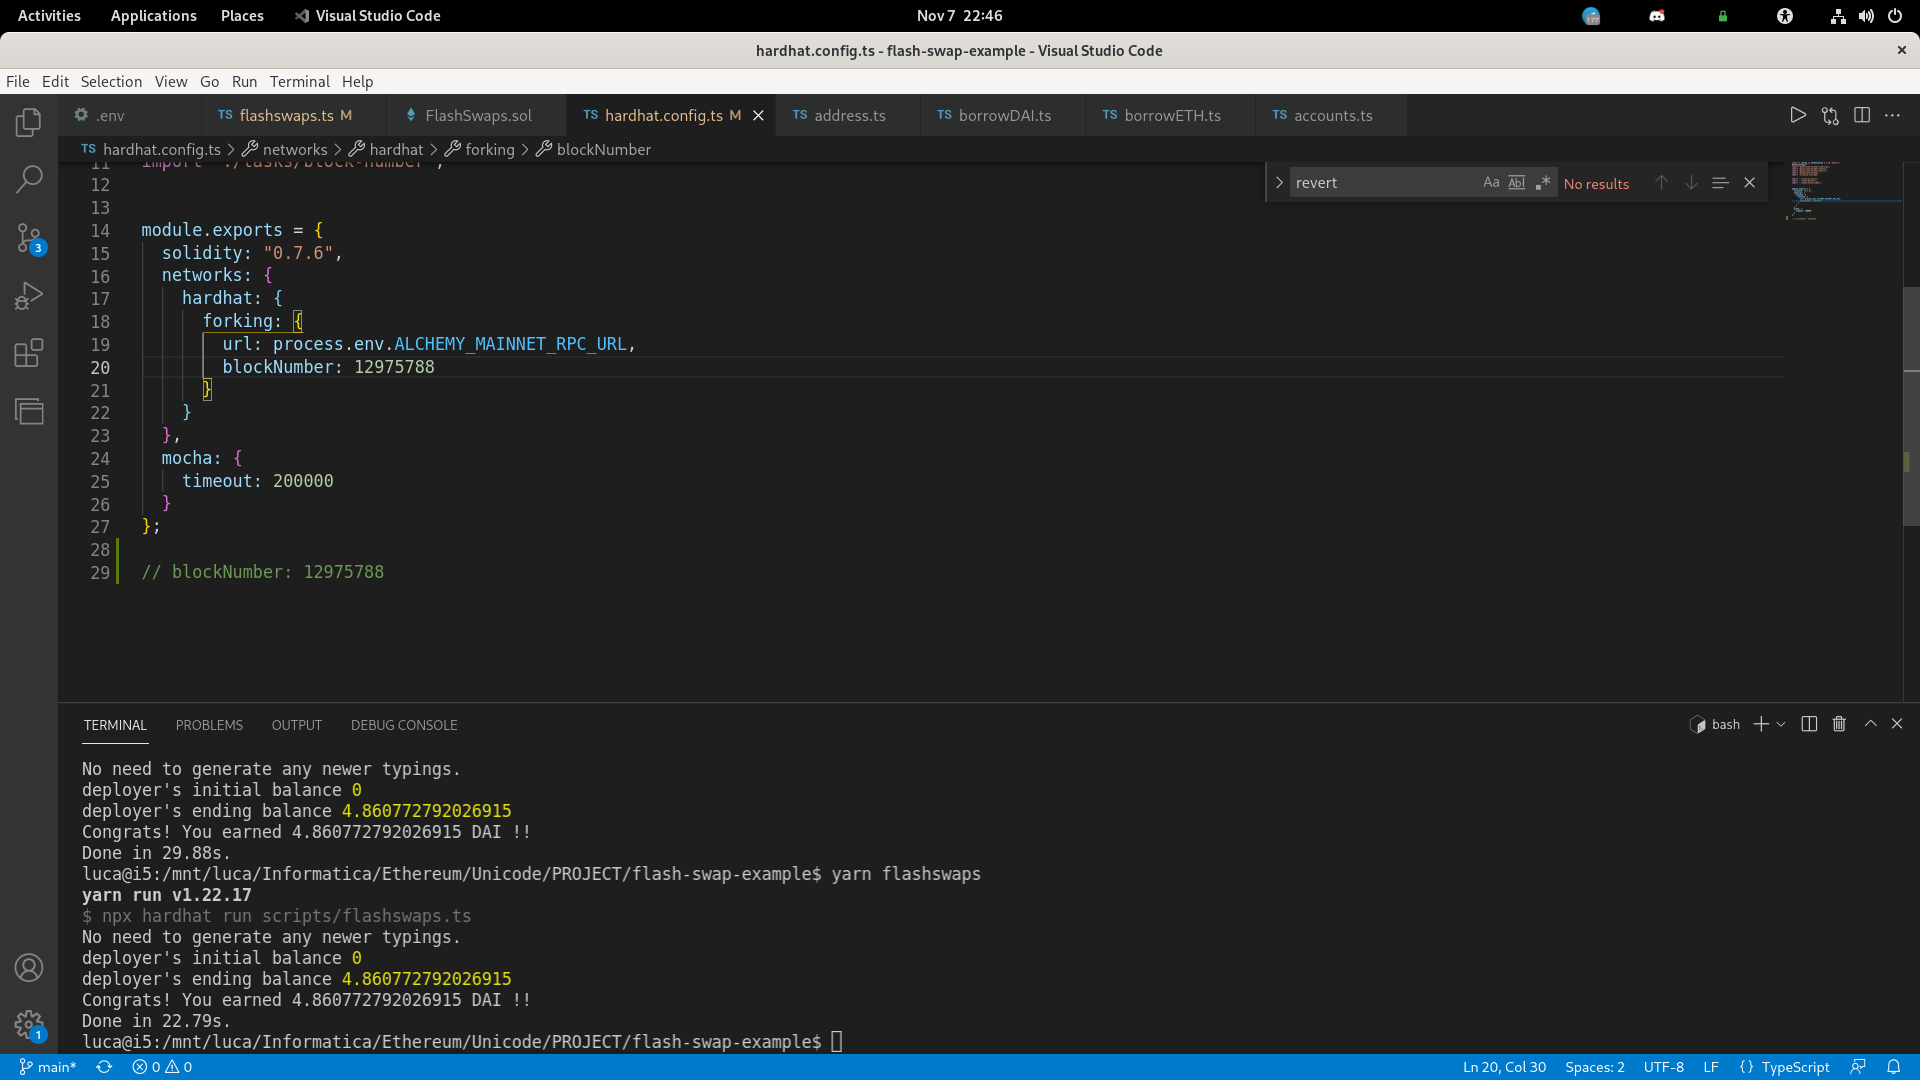
Task: Open the Accounts menu icon
Action: click(29, 967)
